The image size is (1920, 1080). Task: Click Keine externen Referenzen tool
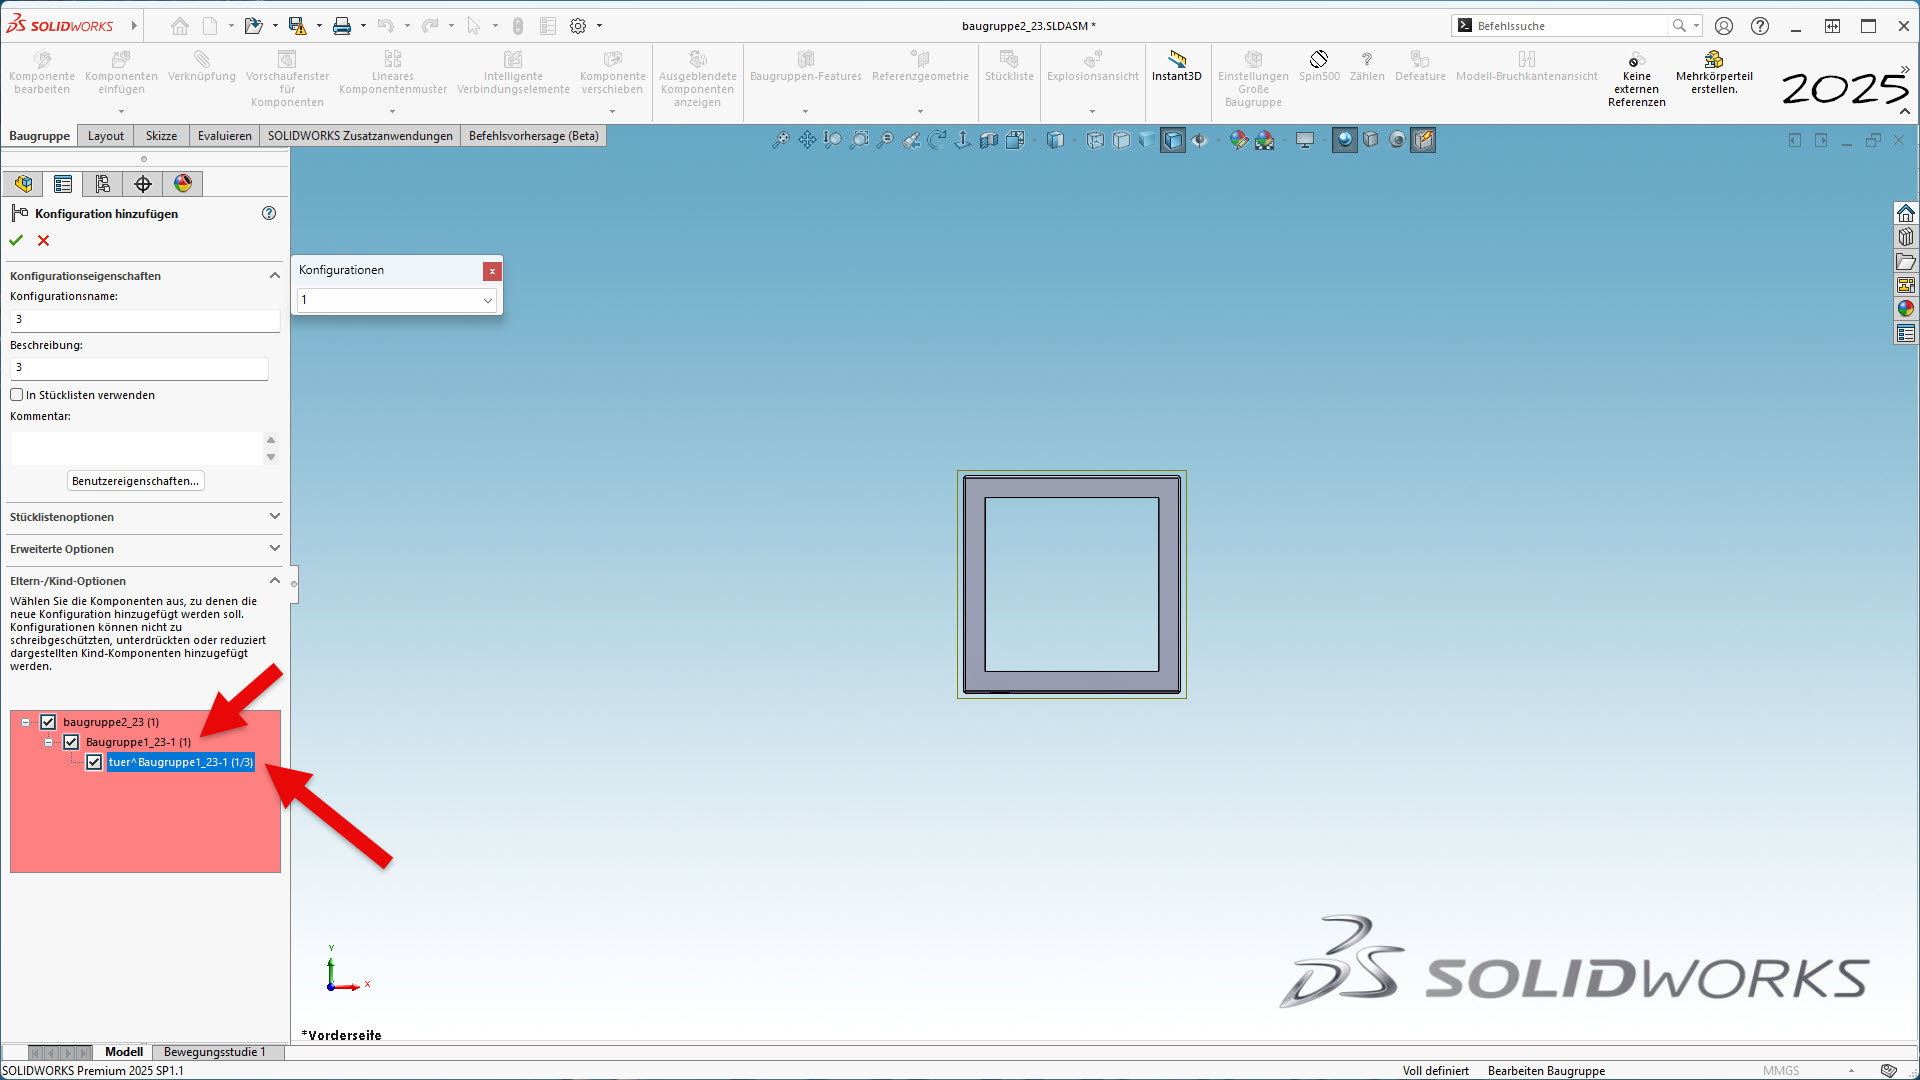[1636, 80]
